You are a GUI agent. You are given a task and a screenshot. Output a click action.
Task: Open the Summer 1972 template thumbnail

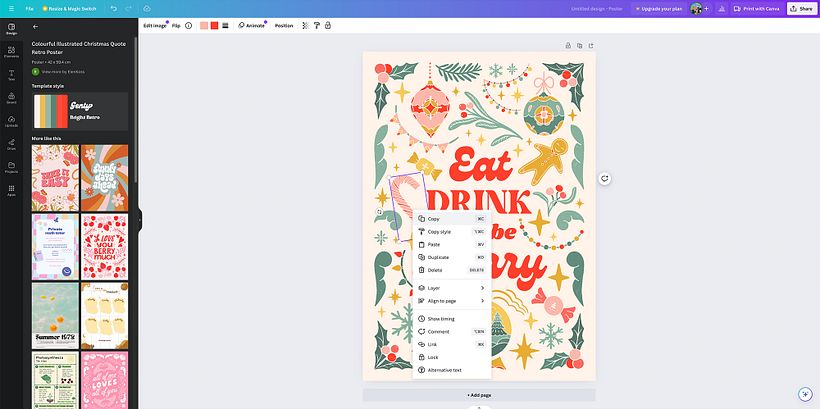[55, 316]
